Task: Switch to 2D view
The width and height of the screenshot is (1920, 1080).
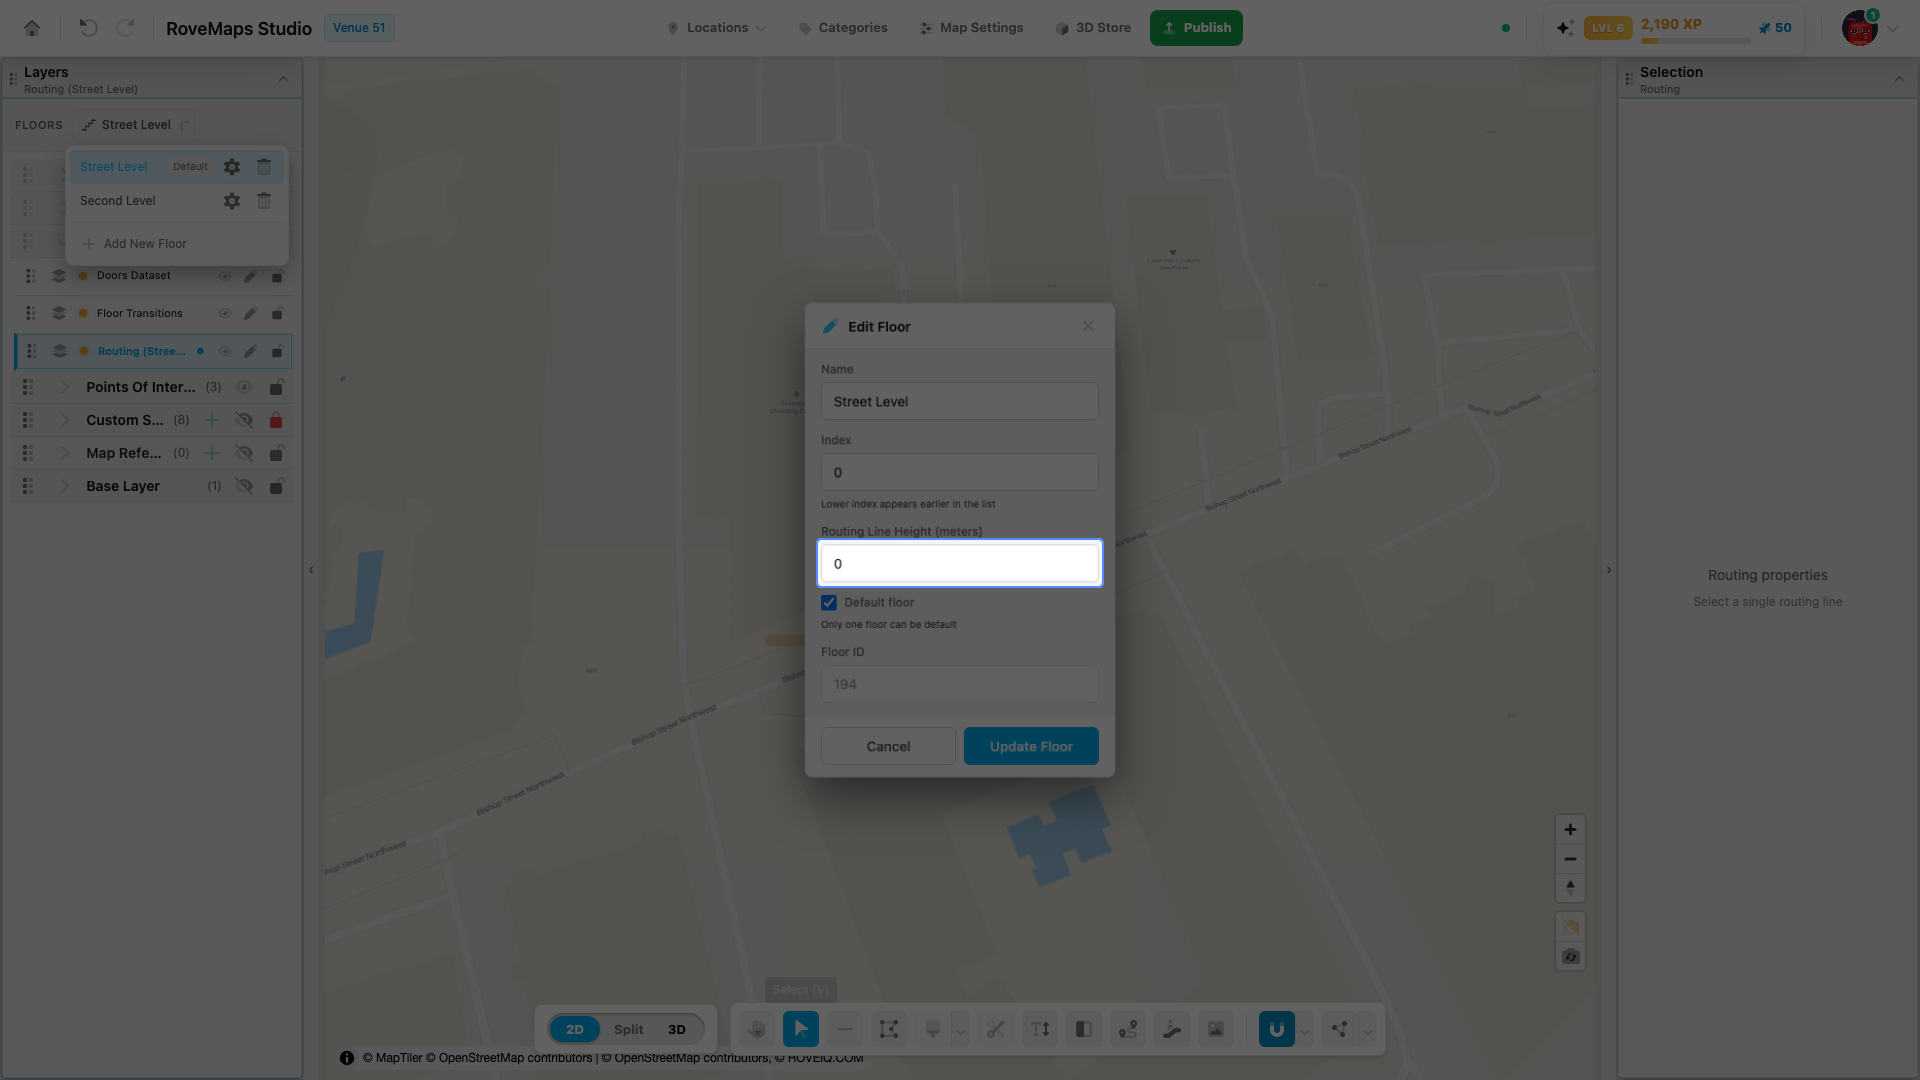Action: [x=575, y=1029]
